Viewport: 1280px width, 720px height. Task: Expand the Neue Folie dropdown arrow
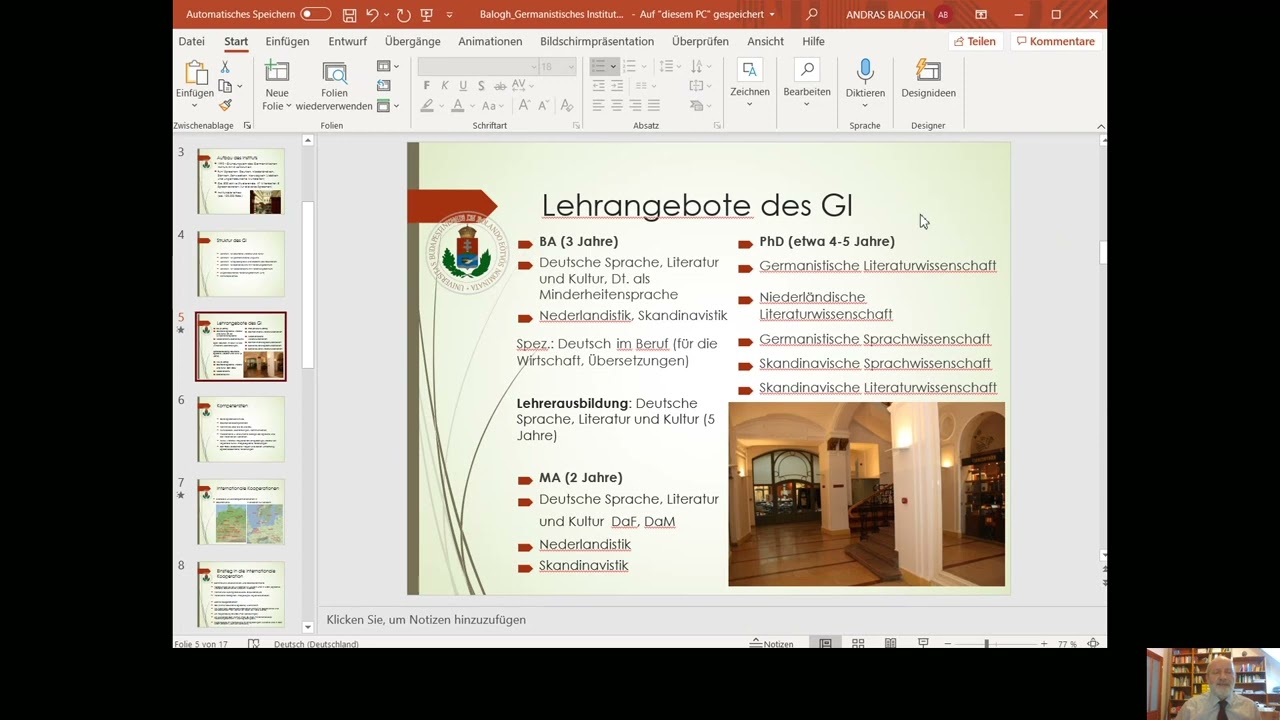[289, 106]
